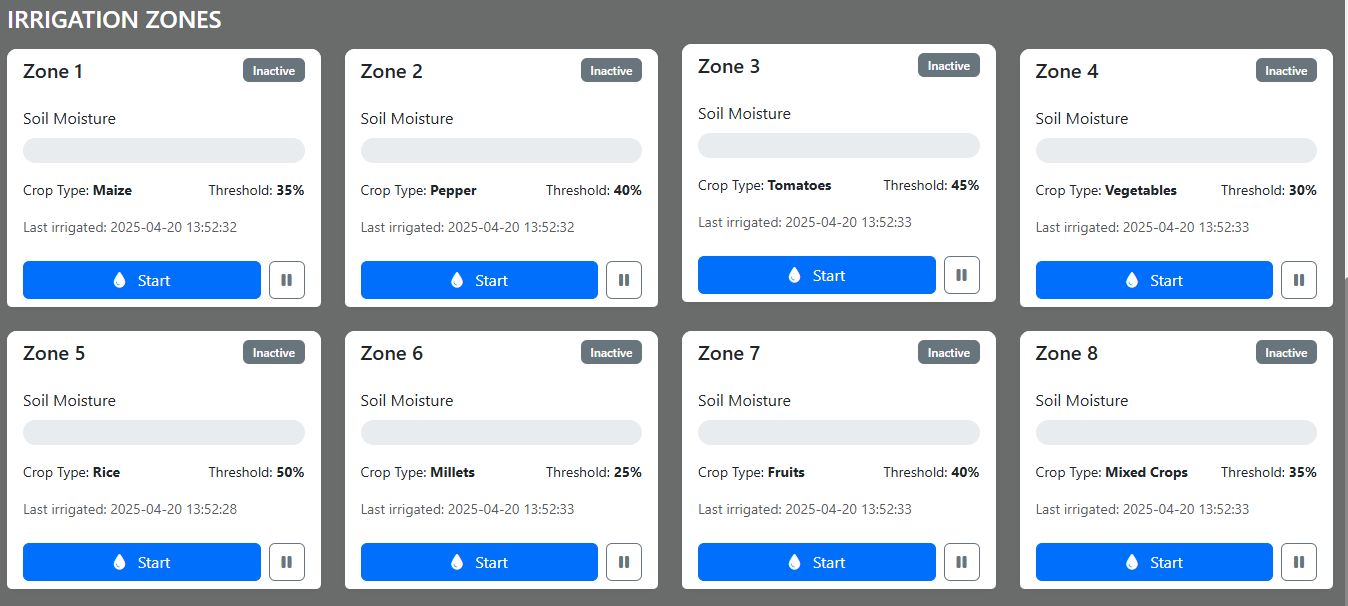The image size is (1348, 606).
Task: Start the Vegetables zone irrigation
Action: (1154, 280)
